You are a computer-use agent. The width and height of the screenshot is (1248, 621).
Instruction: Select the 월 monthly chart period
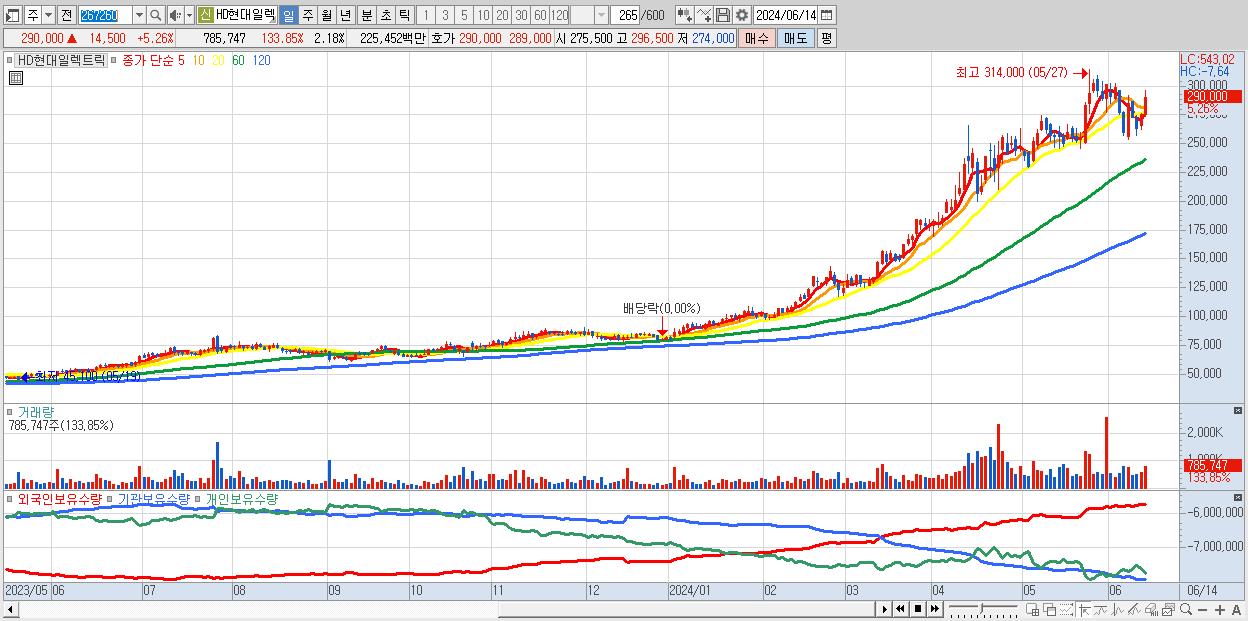(x=326, y=15)
